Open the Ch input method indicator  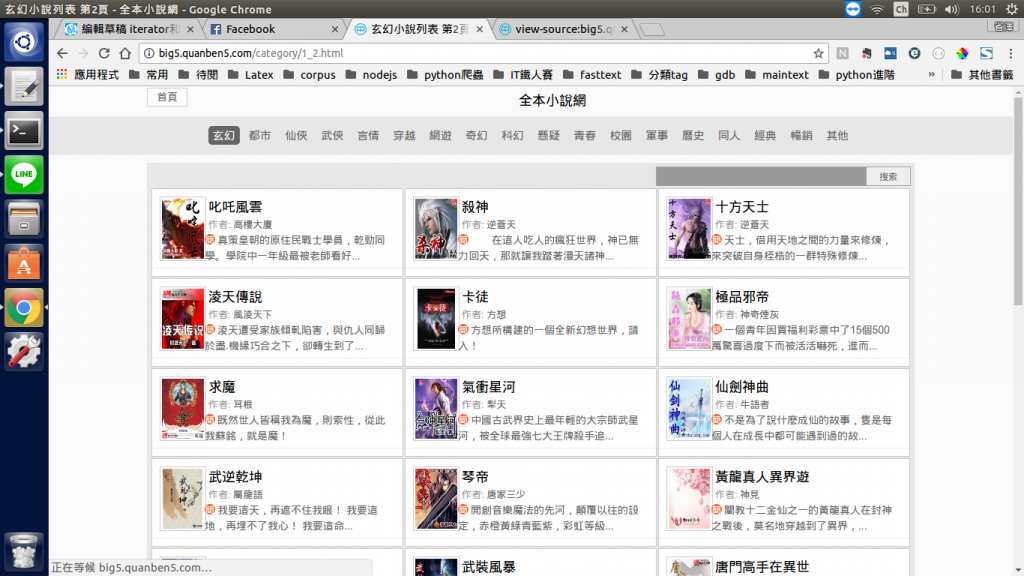[x=901, y=9]
